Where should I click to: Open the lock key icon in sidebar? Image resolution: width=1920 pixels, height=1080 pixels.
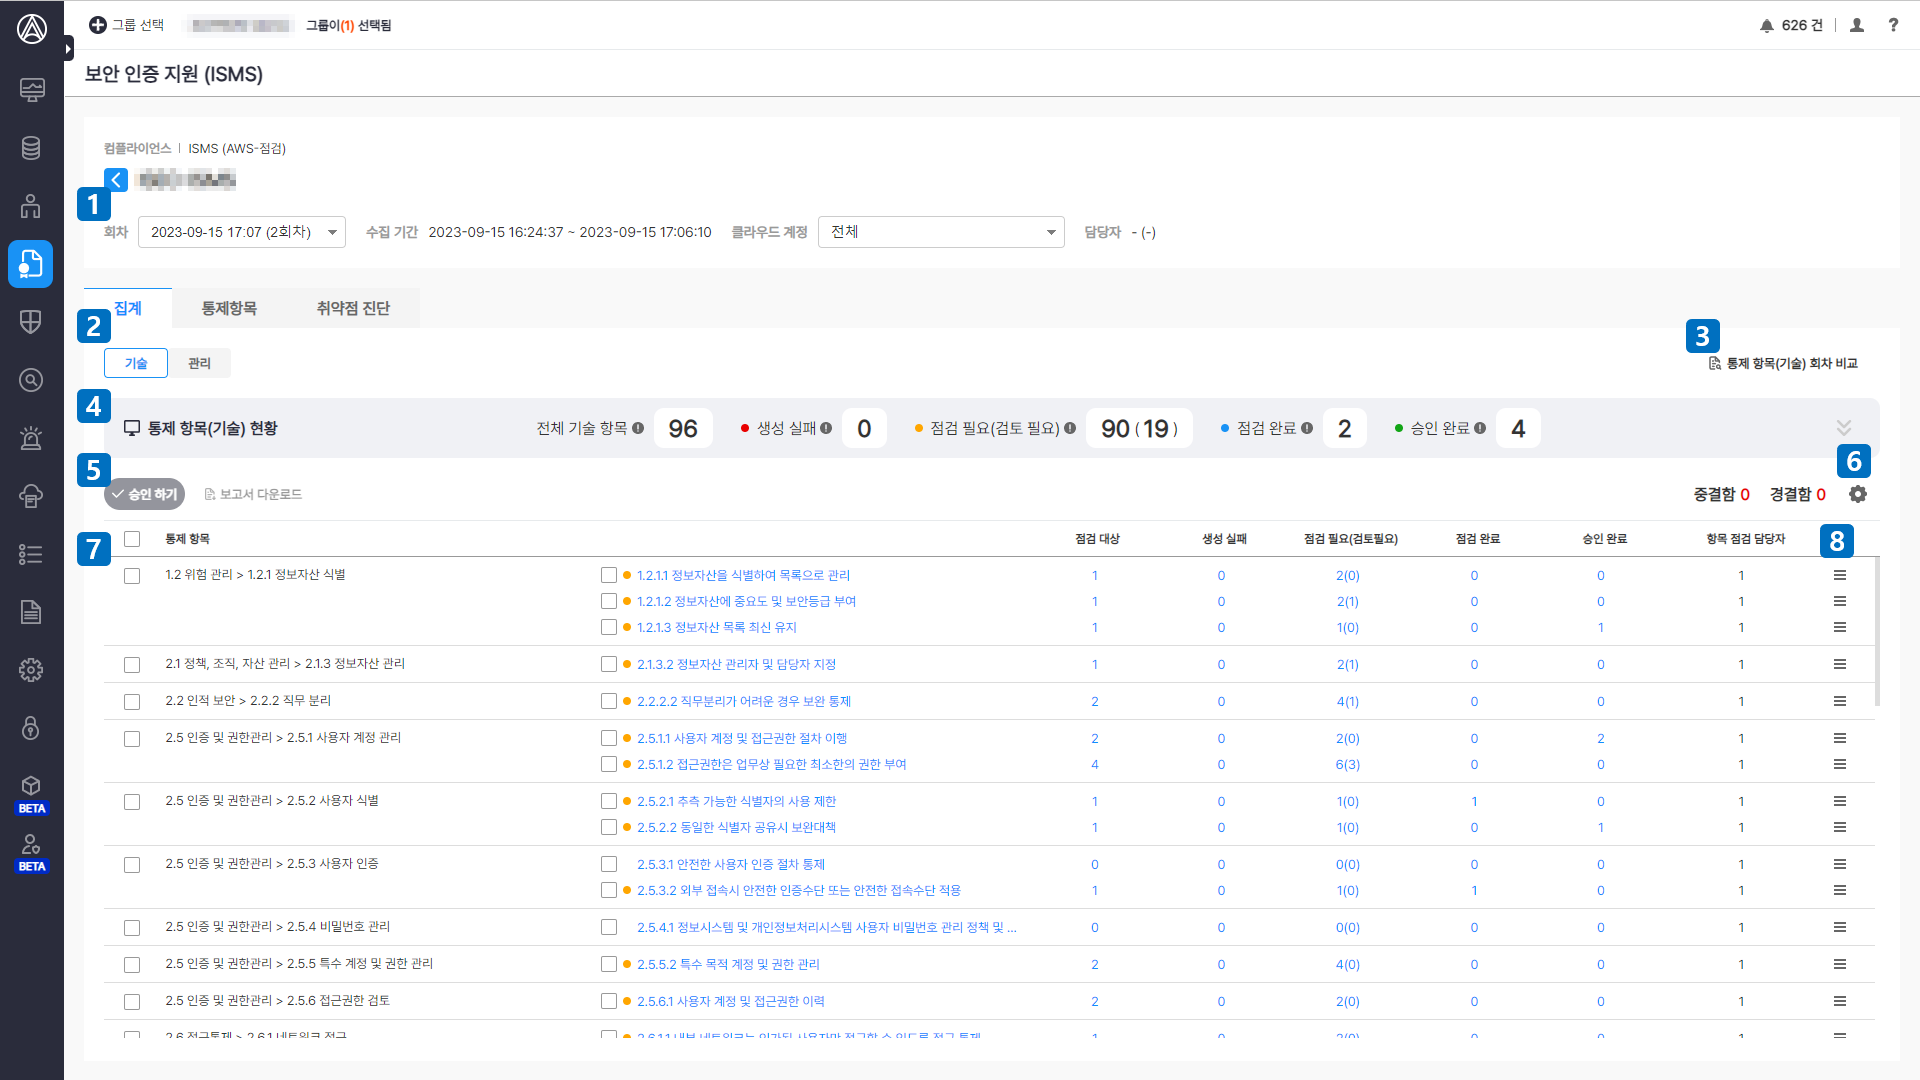point(31,728)
